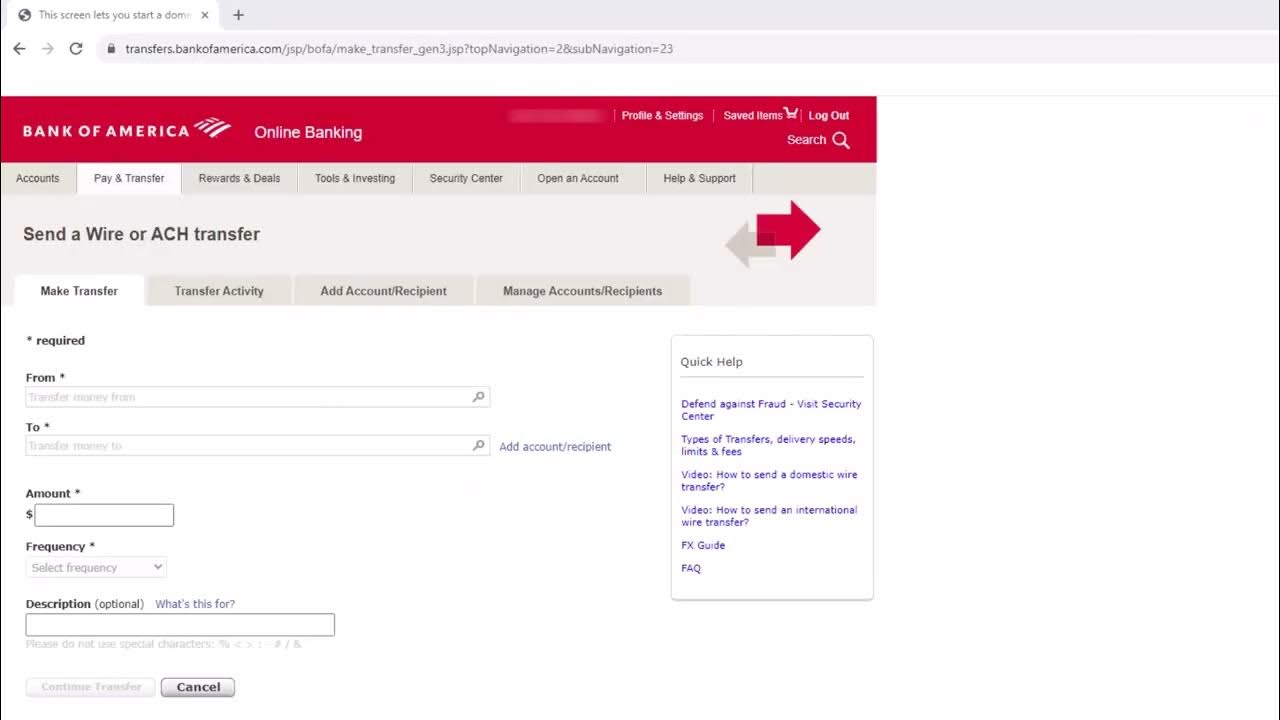The width and height of the screenshot is (1280, 720).
Task: Click the padlock site info icon
Action: [109, 48]
